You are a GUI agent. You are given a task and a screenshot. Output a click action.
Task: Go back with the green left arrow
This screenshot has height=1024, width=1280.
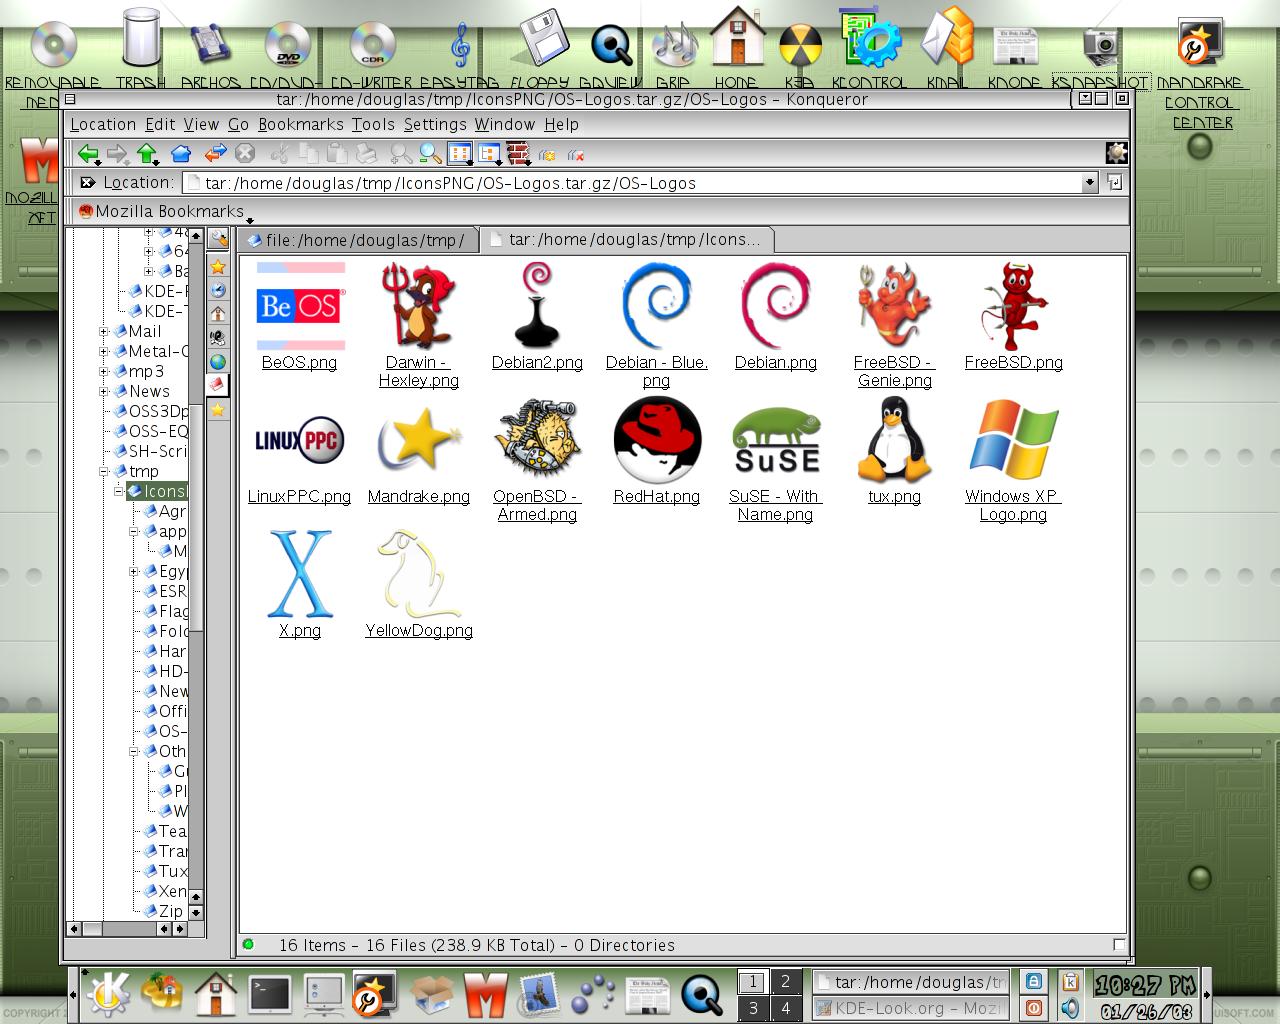89,153
